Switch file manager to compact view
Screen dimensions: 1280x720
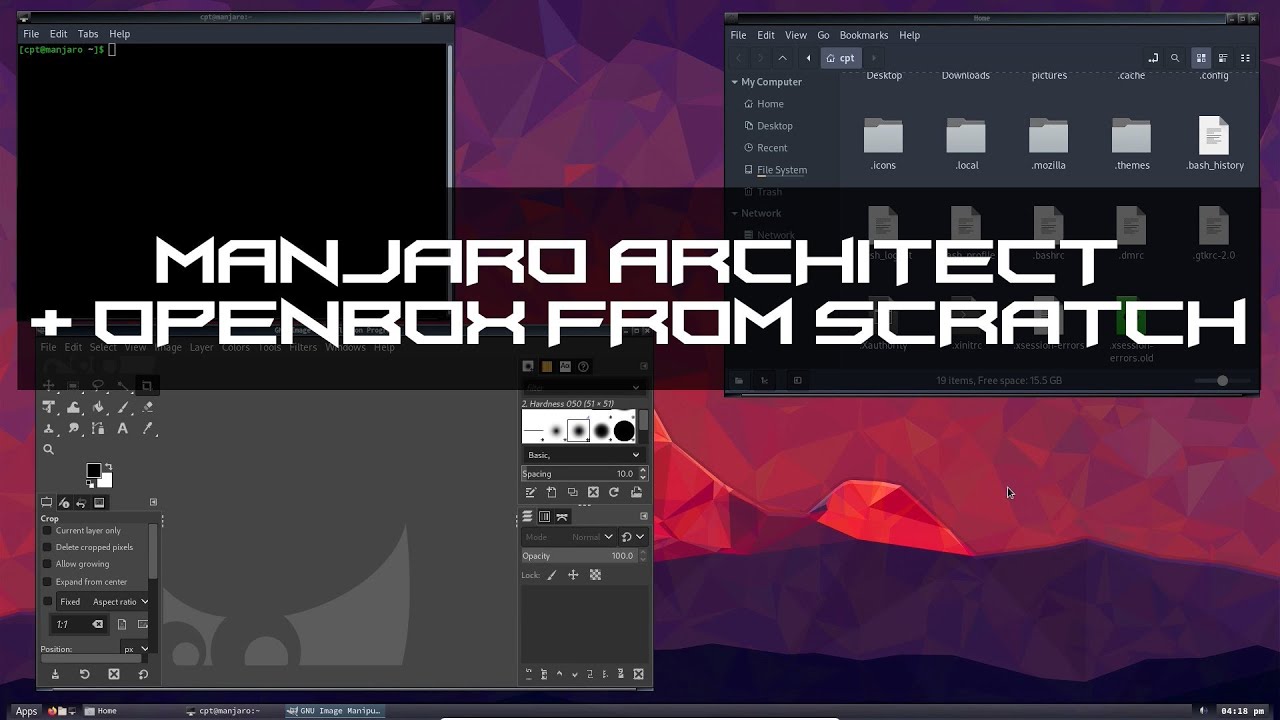point(1245,58)
